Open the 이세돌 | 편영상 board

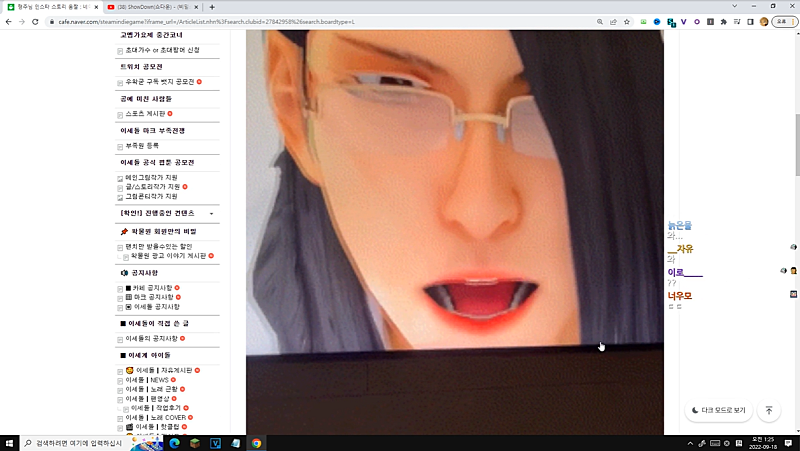tap(147, 399)
